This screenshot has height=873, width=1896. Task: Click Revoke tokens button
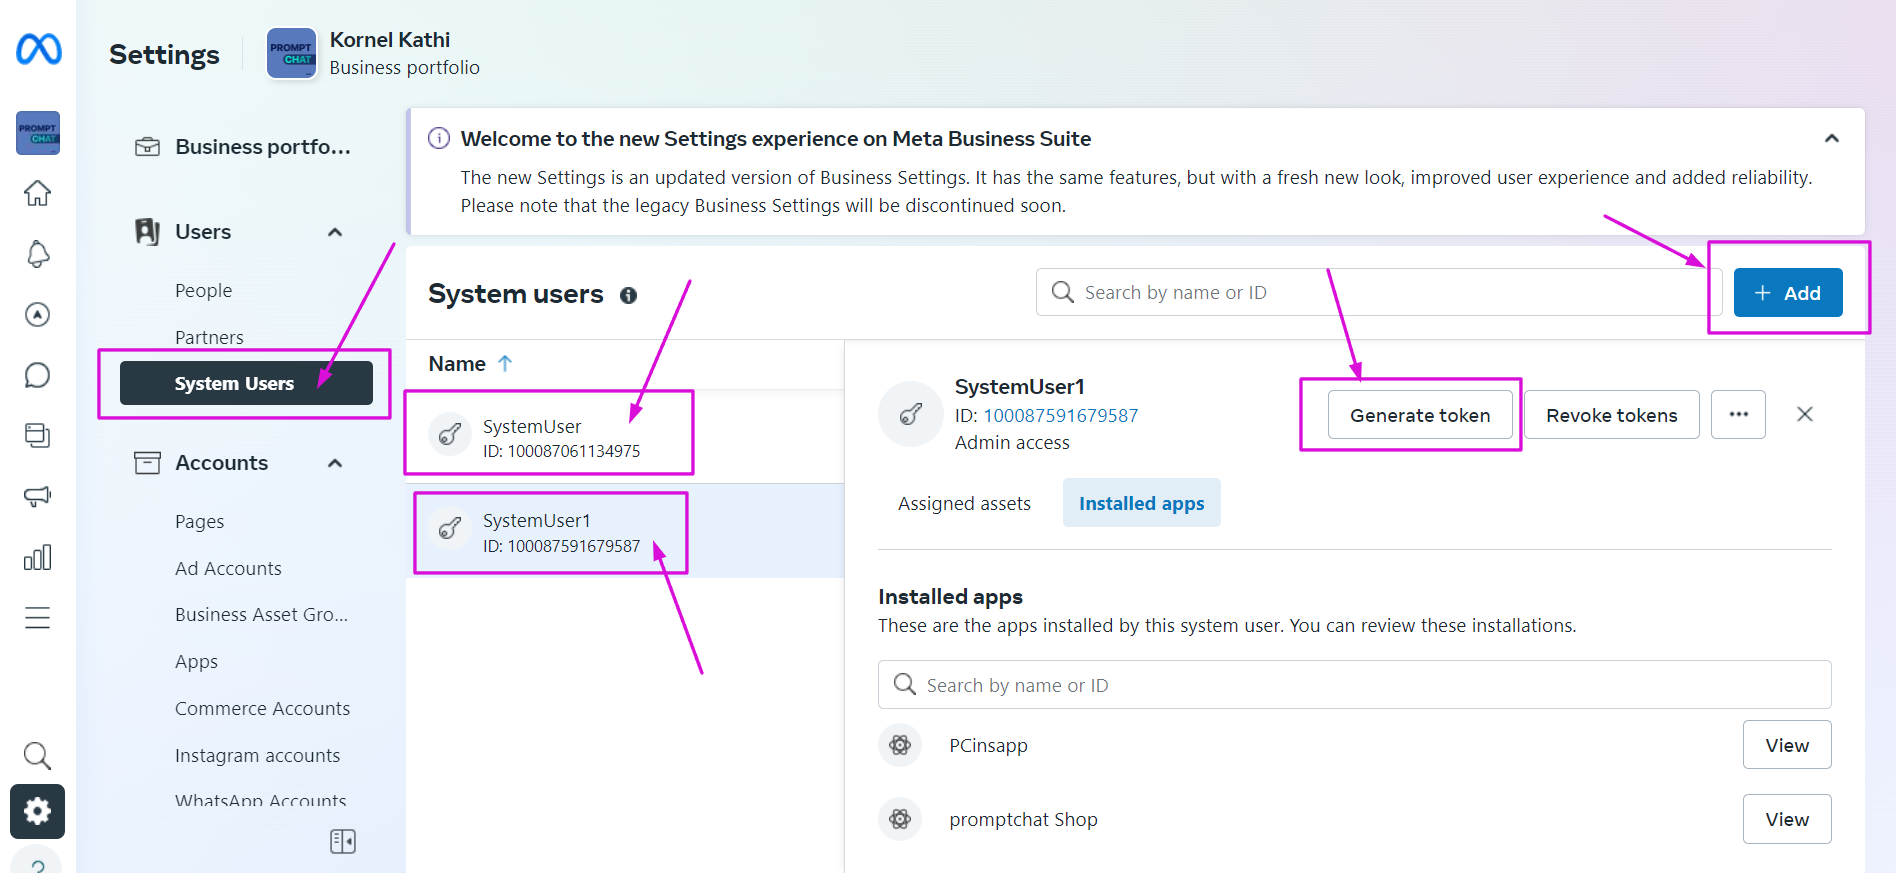point(1612,415)
